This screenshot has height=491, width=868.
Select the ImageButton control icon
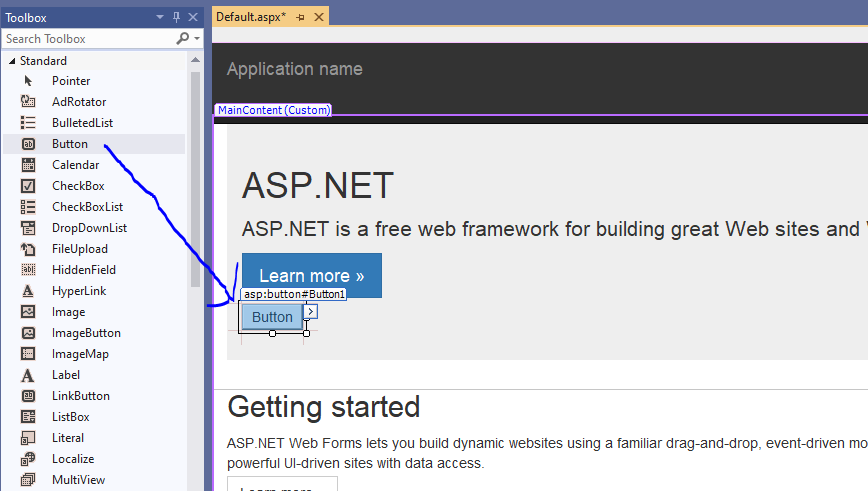(x=28, y=333)
